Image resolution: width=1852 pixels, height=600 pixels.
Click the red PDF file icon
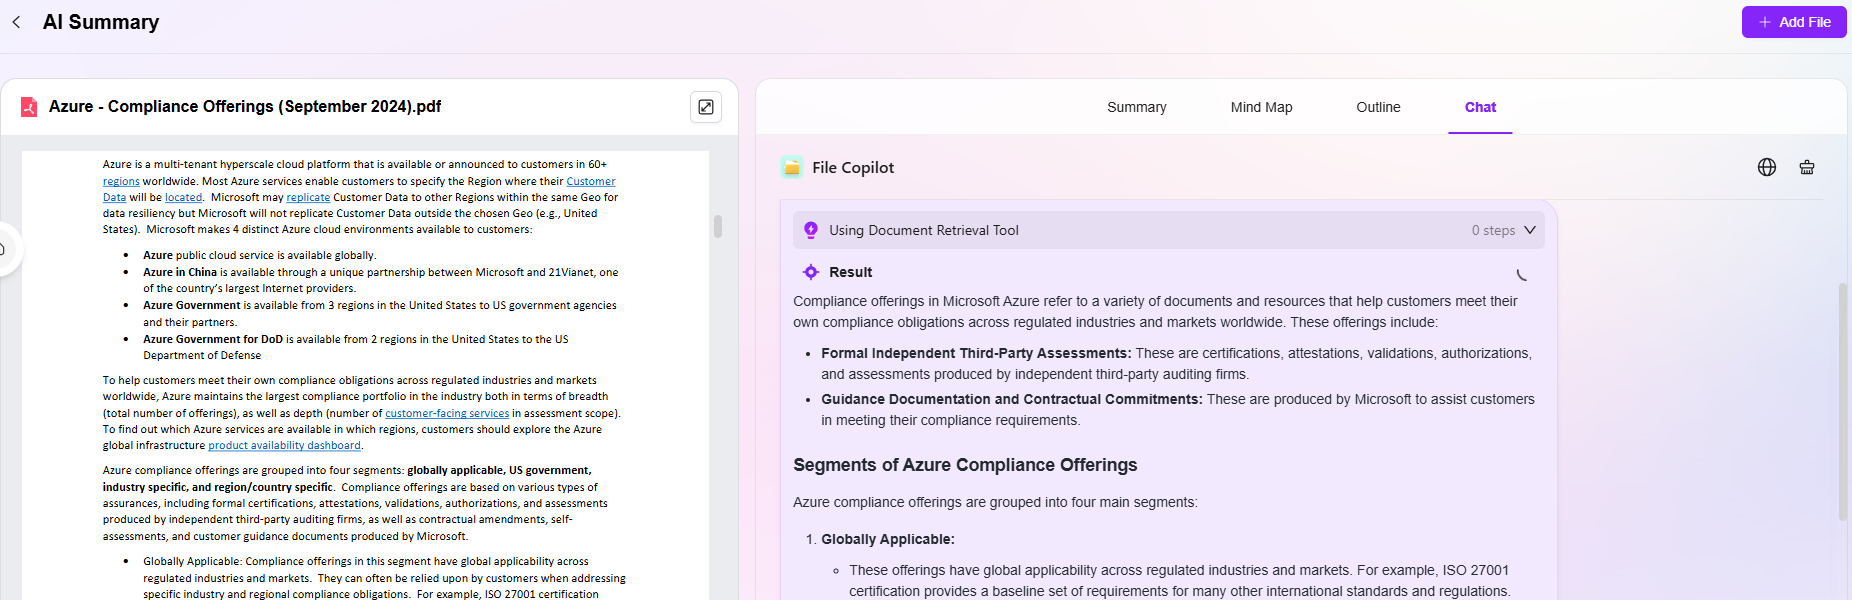tap(29, 107)
